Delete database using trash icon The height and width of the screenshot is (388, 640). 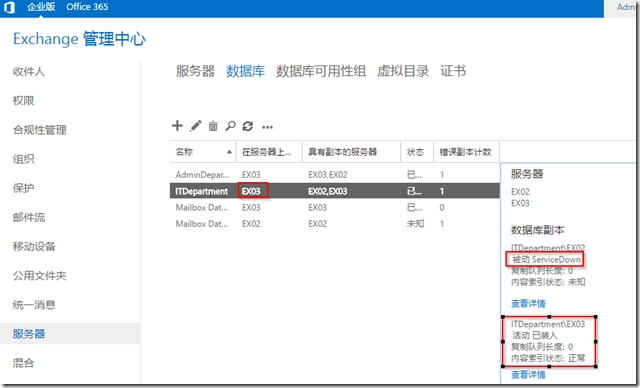pos(213,126)
